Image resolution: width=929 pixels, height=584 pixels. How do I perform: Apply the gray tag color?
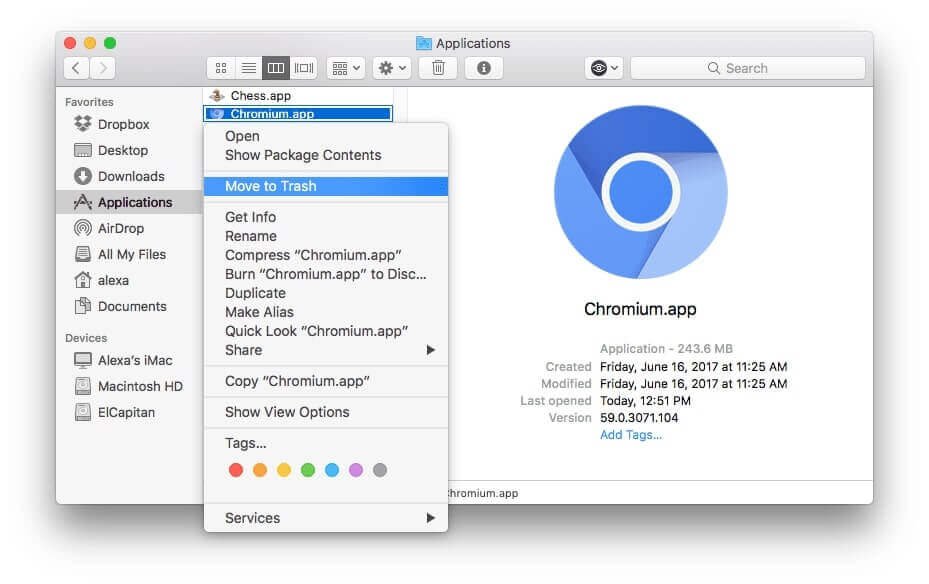coord(380,470)
